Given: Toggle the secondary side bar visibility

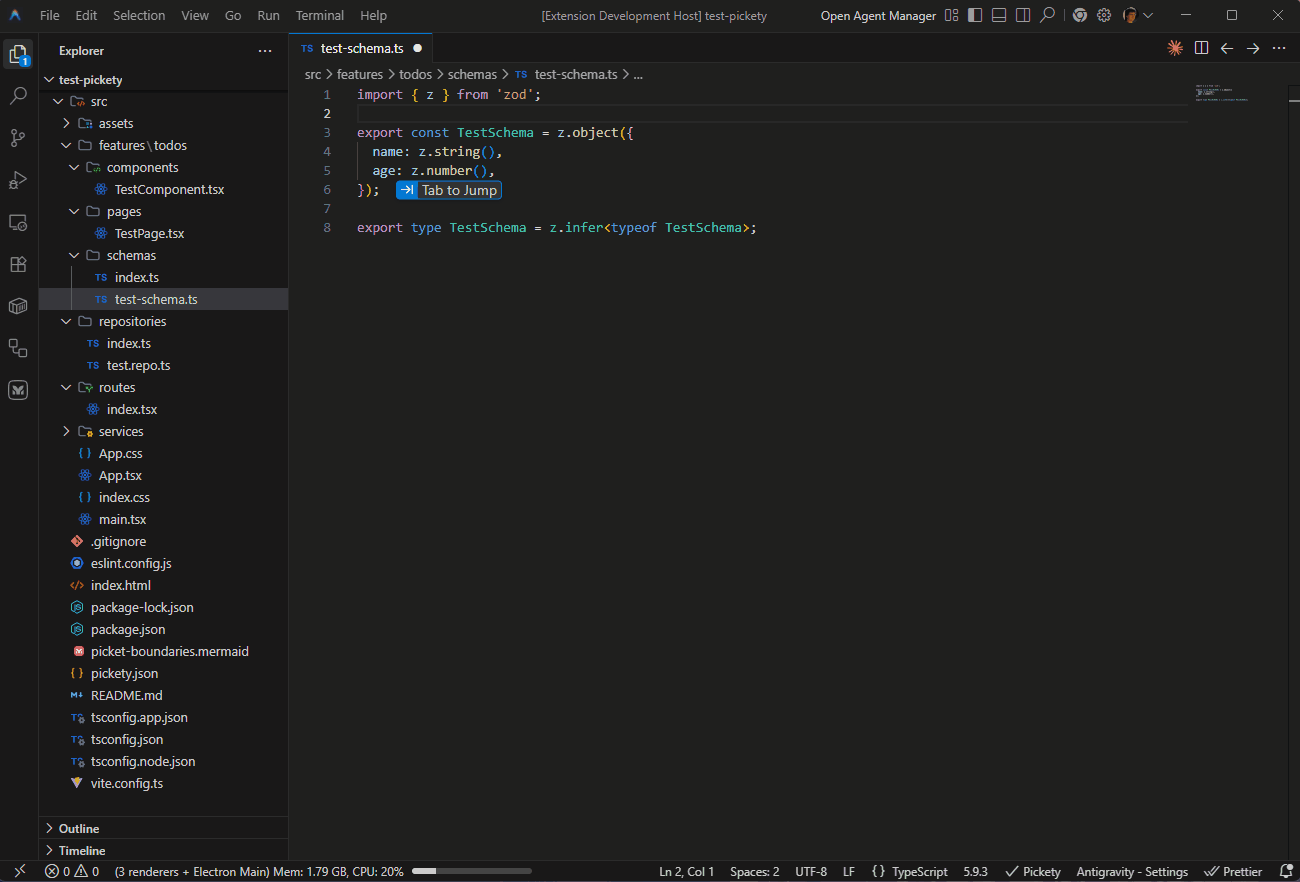Looking at the screenshot, I should click(x=1023, y=15).
